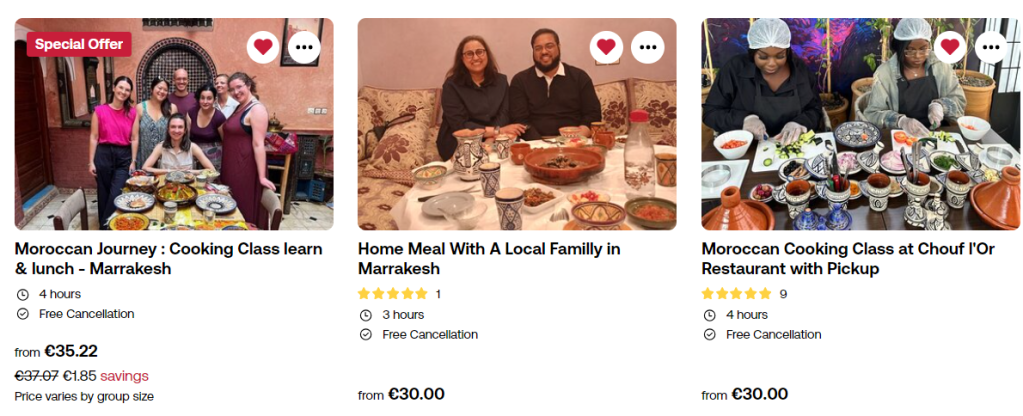This screenshot has height=416, width=1023.
Task: Click Free Cancellation checkmark icon on Home Meal card
Action: [x=365, y=334]
